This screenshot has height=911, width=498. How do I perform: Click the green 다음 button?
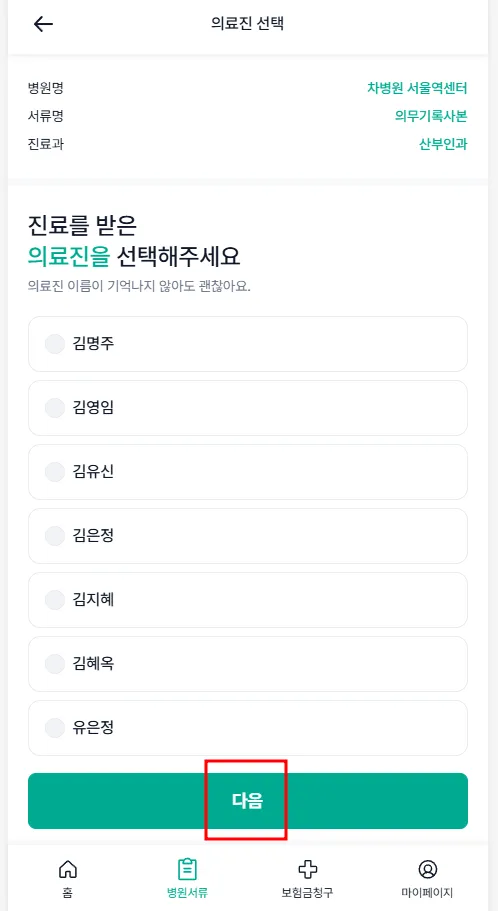[x=248, y=801]
